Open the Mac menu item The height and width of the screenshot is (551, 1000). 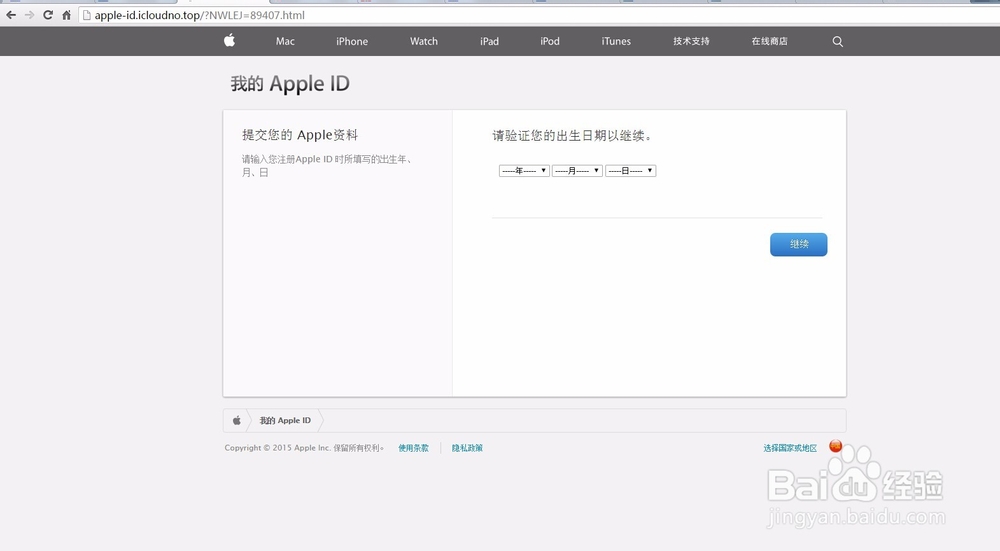click(x=285, y=41)
